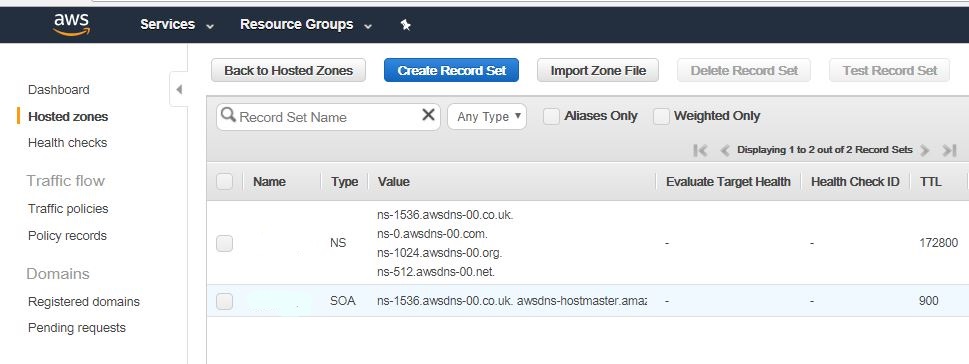
Task: Open Health checks in the sidebar
Action: [67, 143]
